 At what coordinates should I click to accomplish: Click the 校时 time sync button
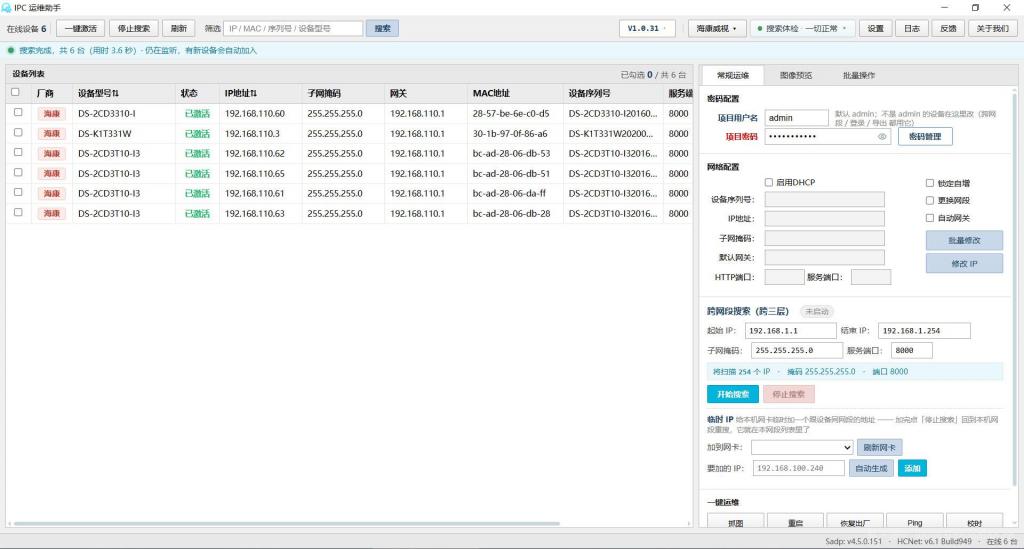tap(974, 522)
